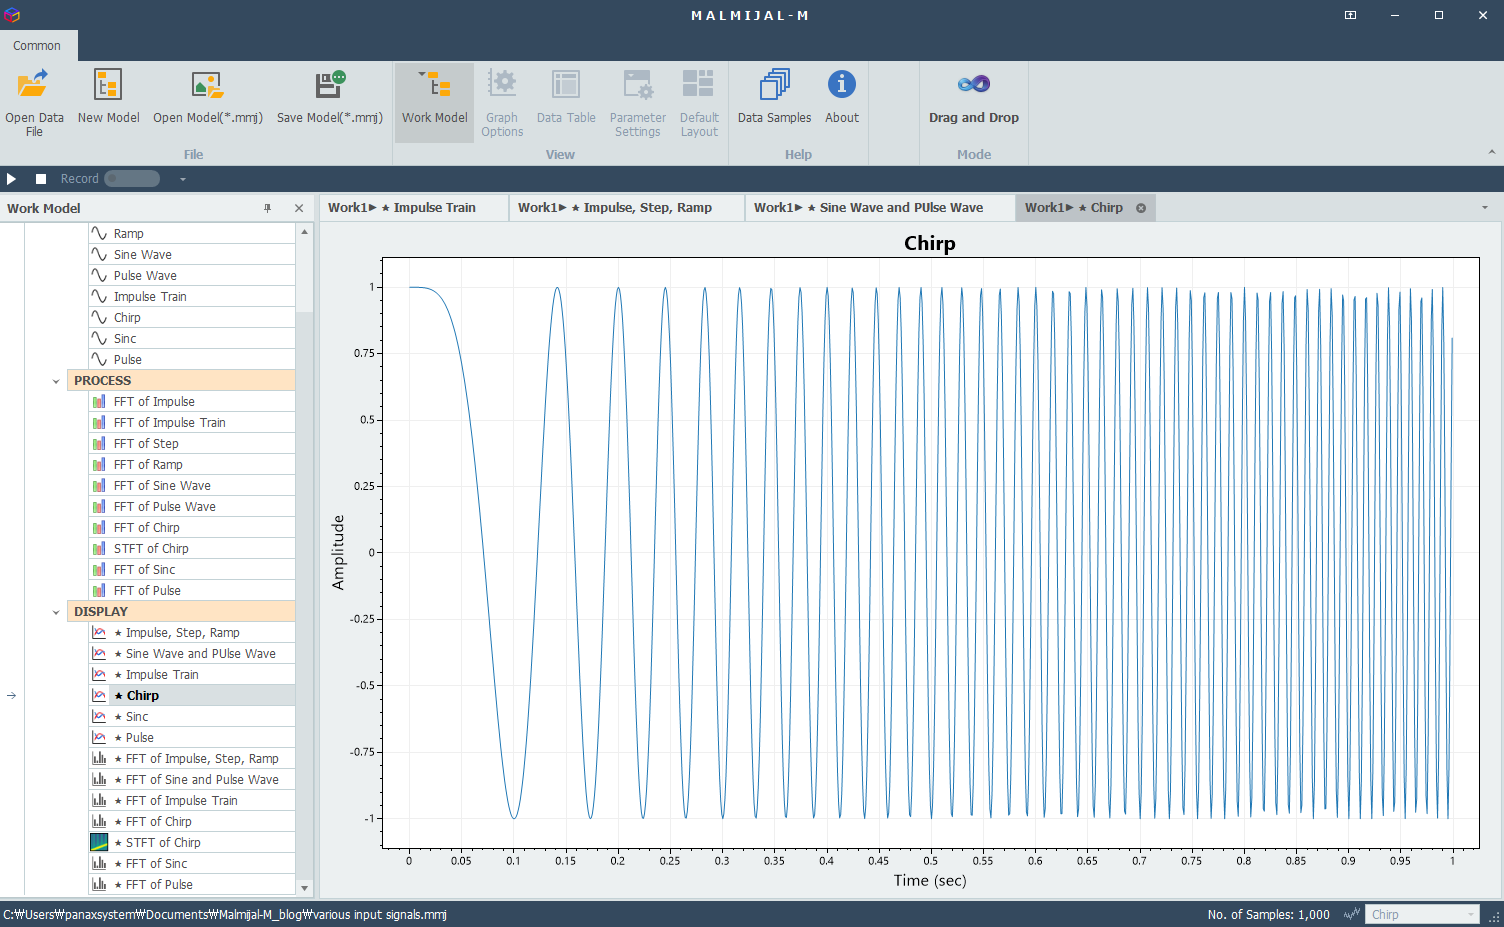This screenshot has height=927, width=1504.
Task: Click the Work Model tree scrollbar down arrow
Action: pos(305,888)
